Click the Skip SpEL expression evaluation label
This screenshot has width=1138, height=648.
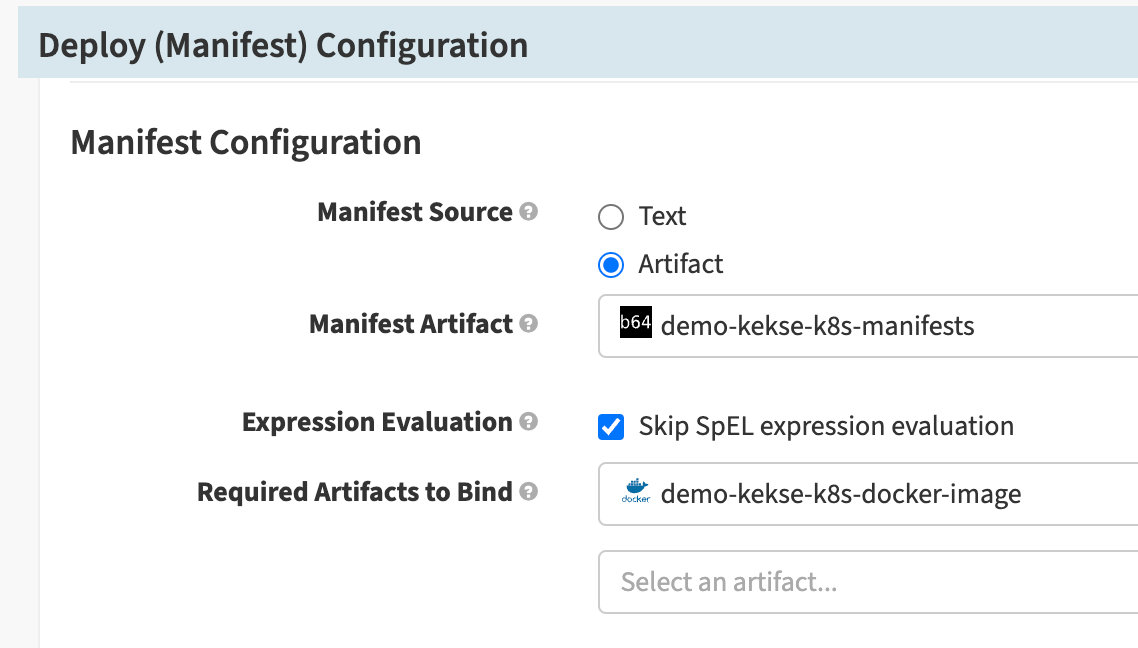(825, 426)
